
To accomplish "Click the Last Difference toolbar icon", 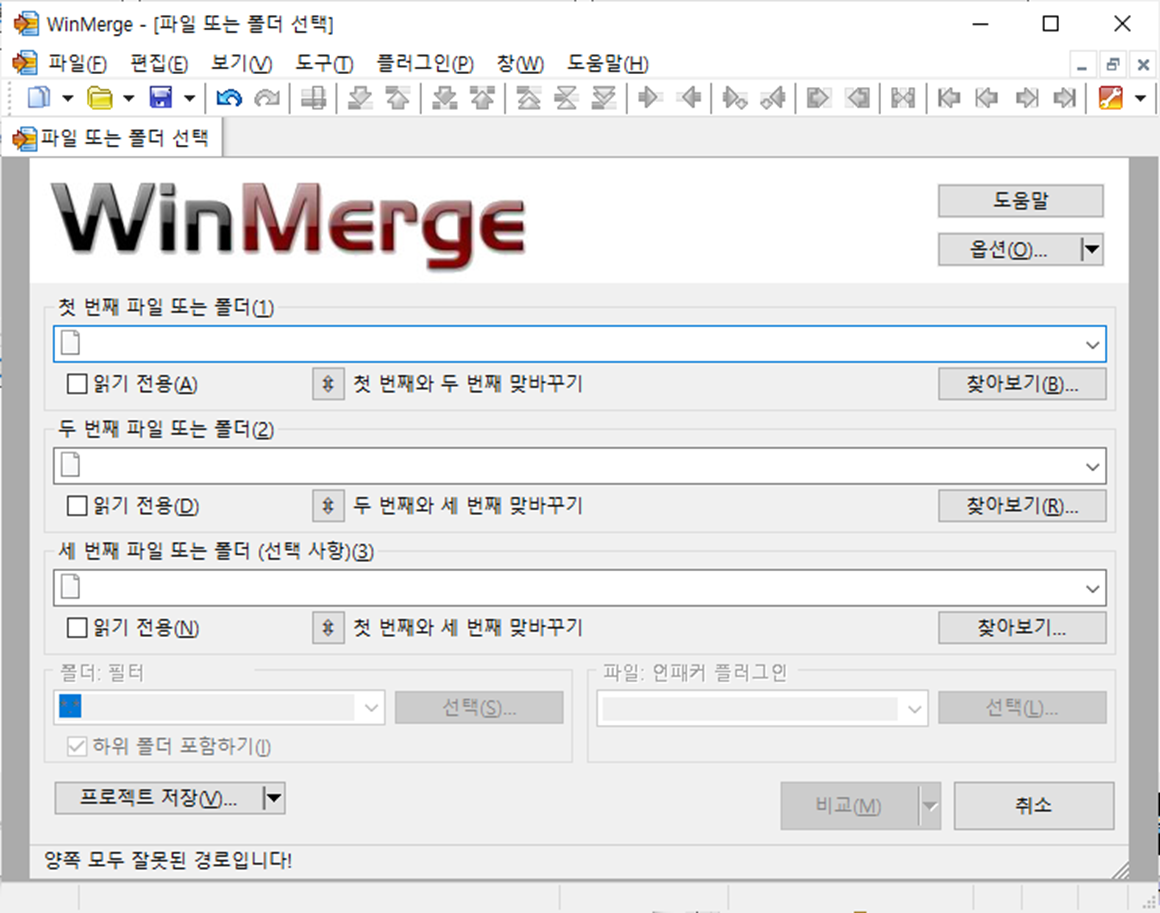I will coord(604,98).
